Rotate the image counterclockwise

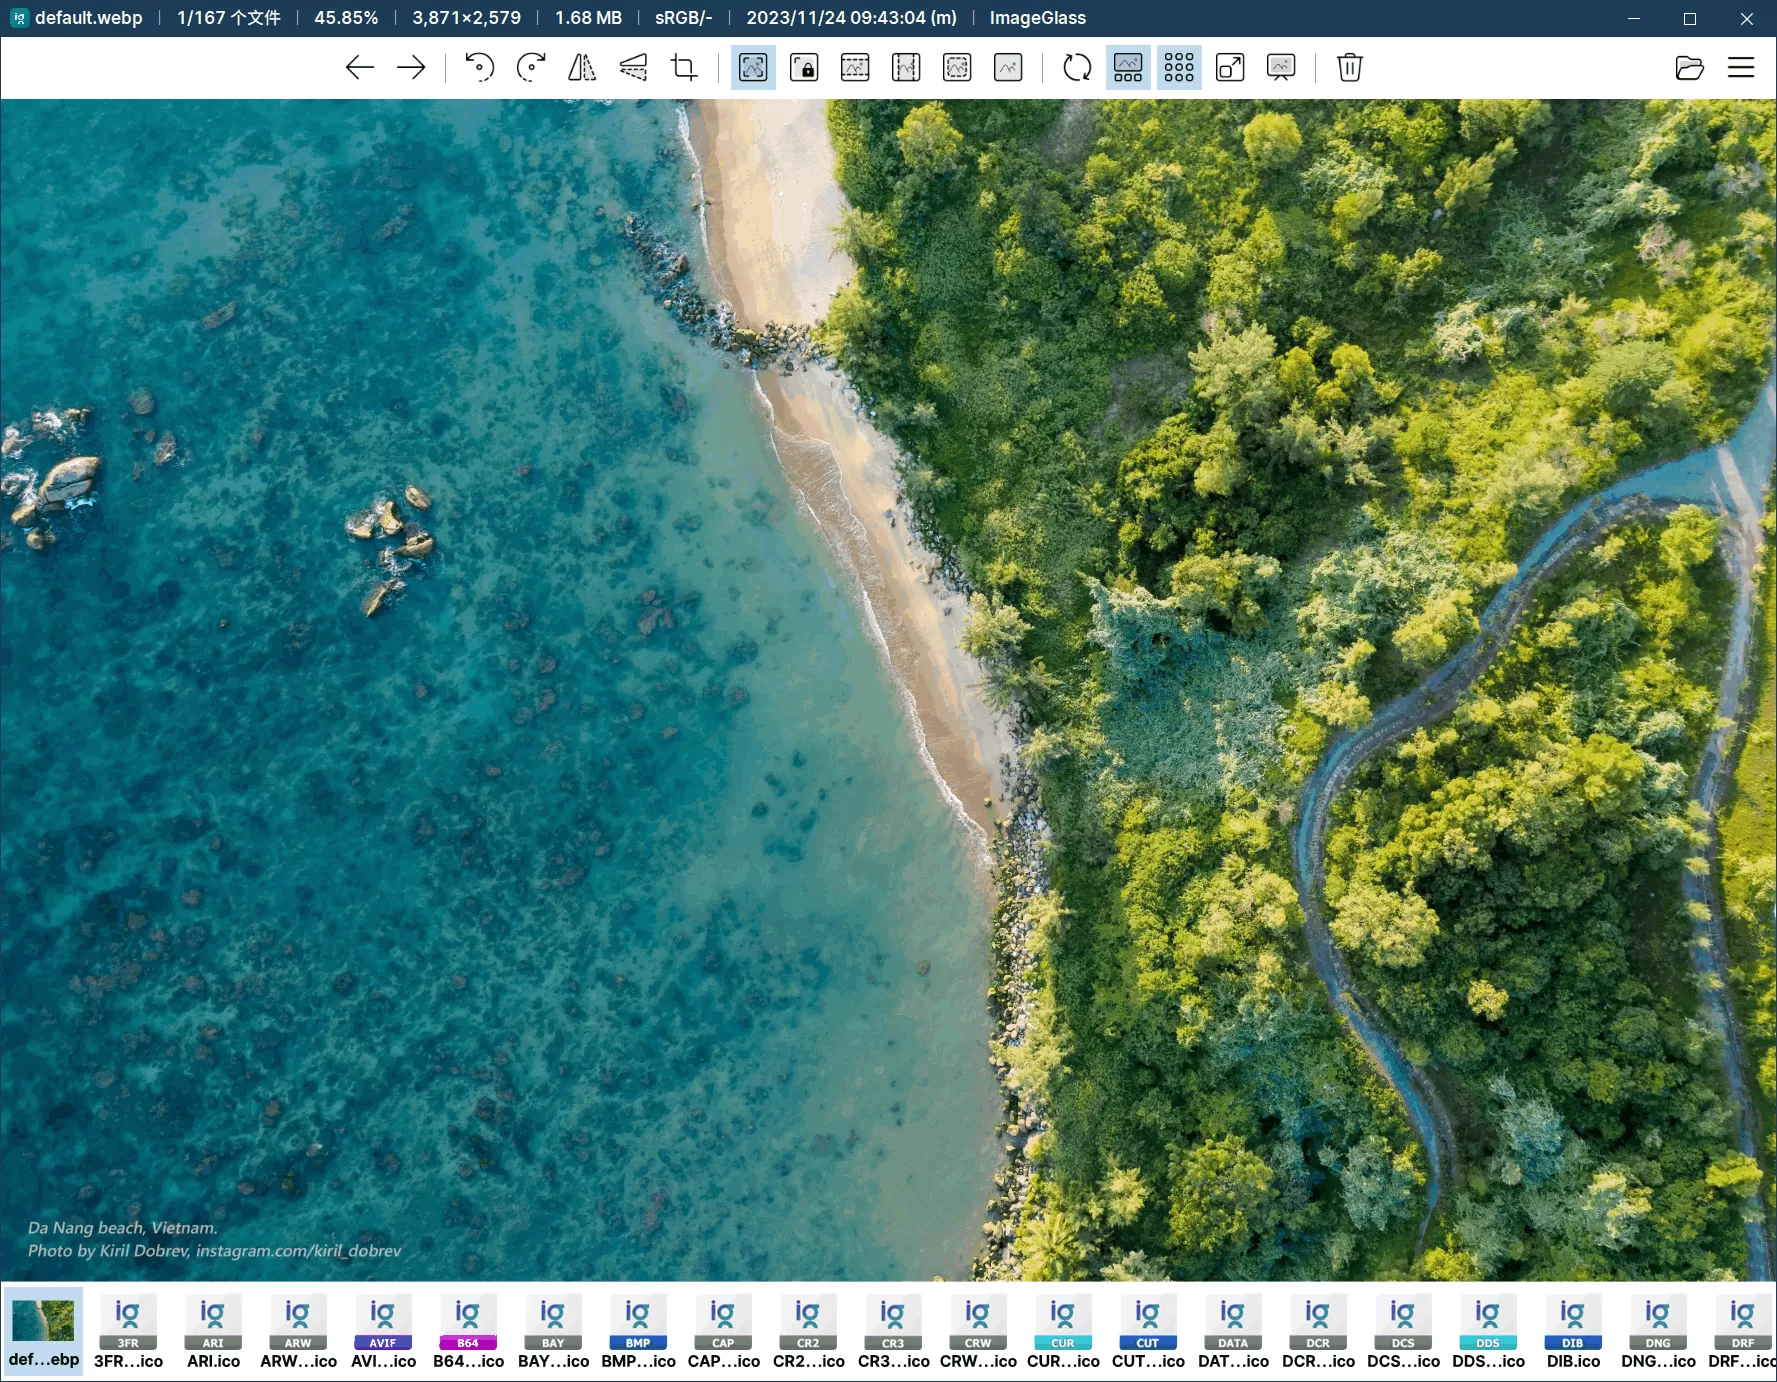tap(480, 68)
